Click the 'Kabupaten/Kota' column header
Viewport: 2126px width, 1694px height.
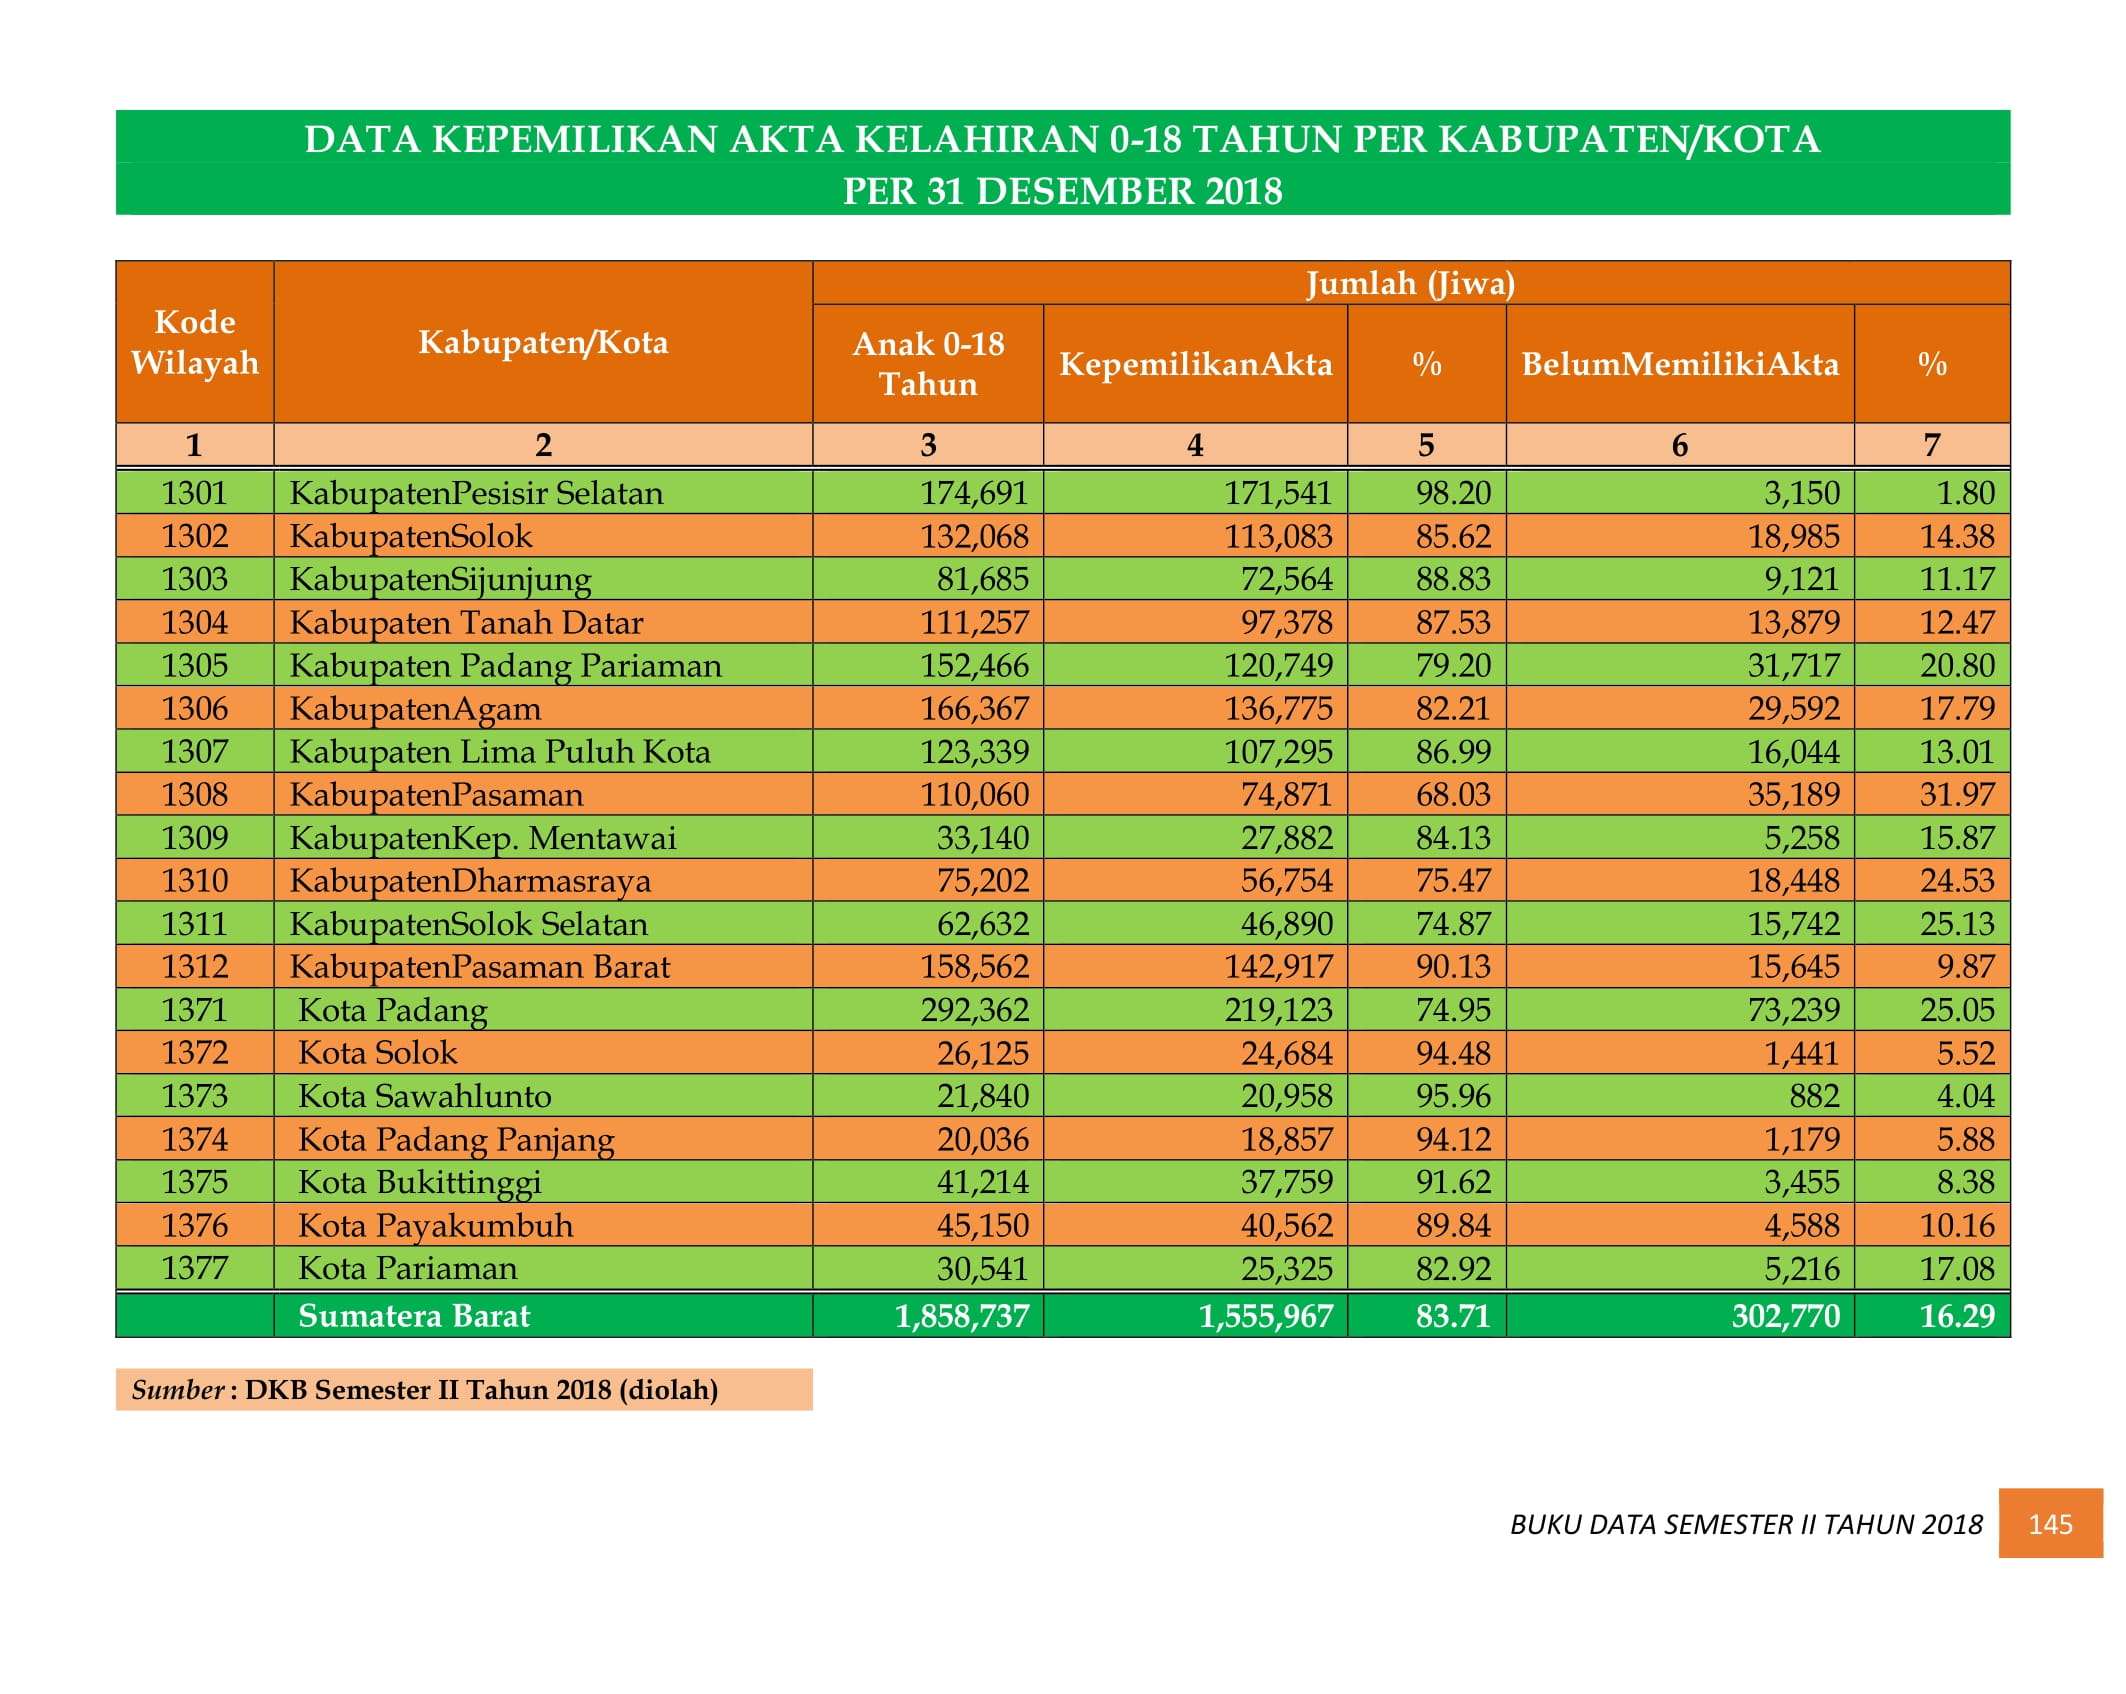543,342
